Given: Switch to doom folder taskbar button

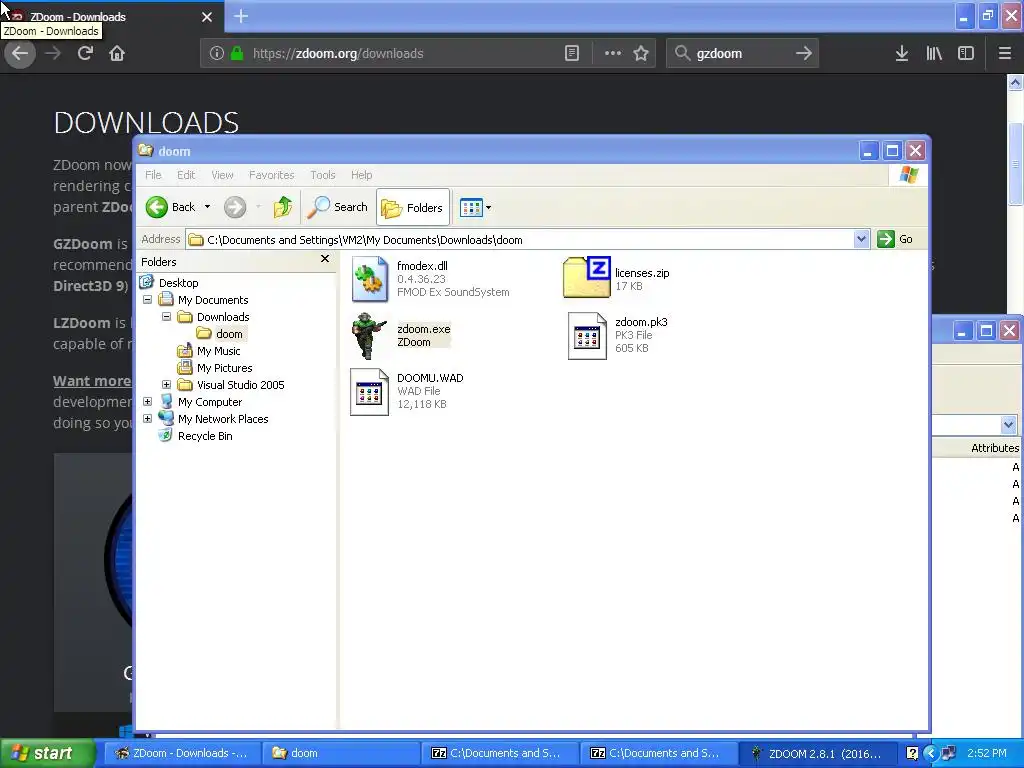Looking at the screenshot, I should pos(340,753).
